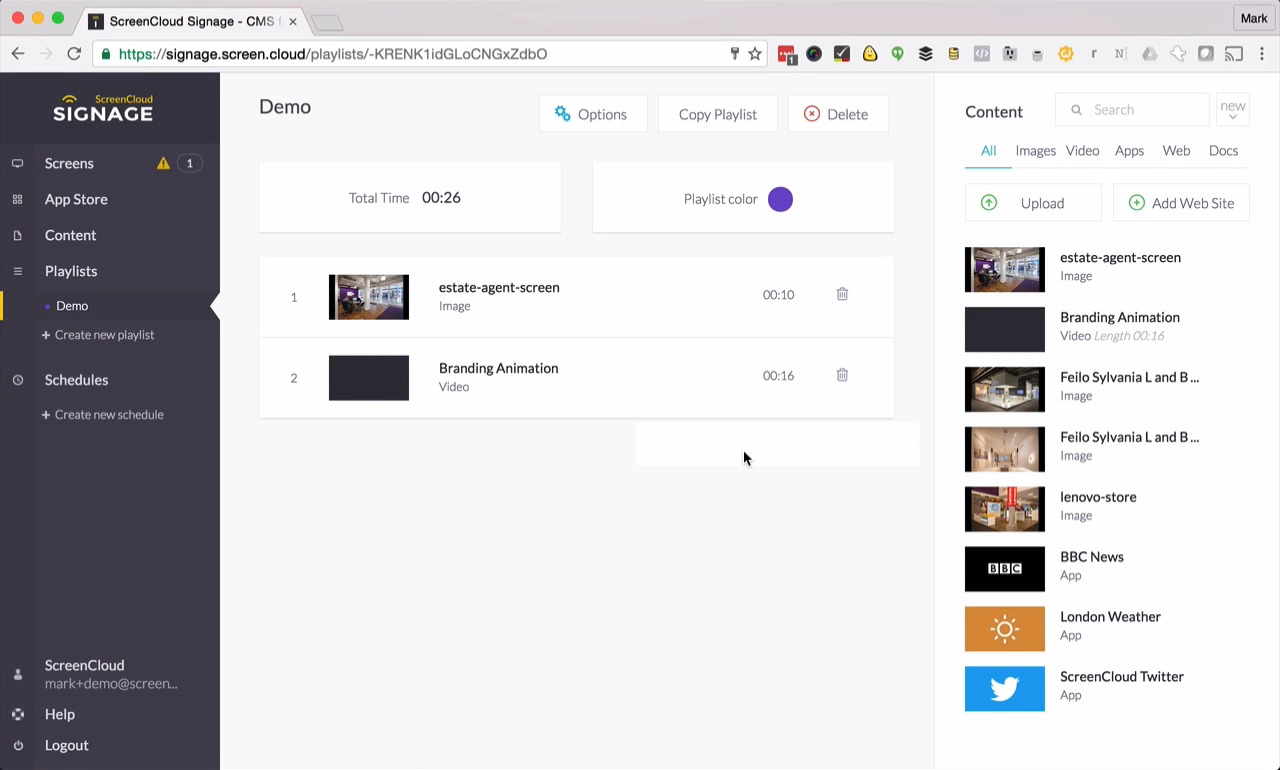
Task: Open the App Store sidebar item
Action: [x=76, y=199]
